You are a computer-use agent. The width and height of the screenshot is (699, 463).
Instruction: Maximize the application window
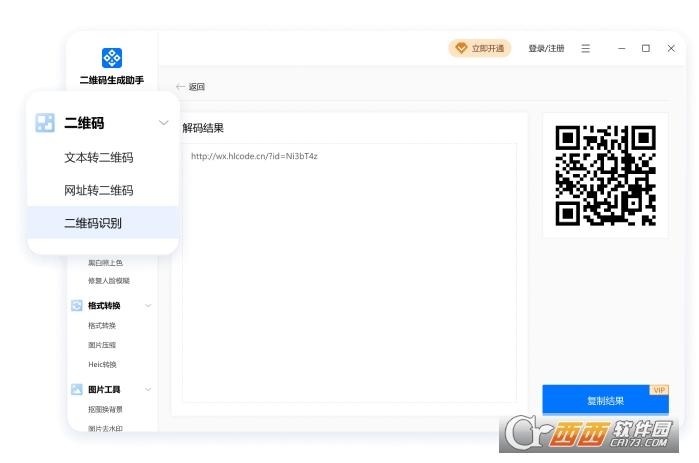[646, 48]
